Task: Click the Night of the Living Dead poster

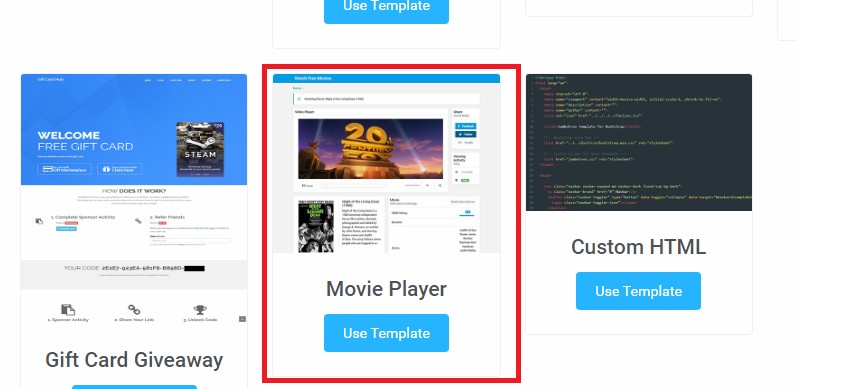Action: pos(316,226)
